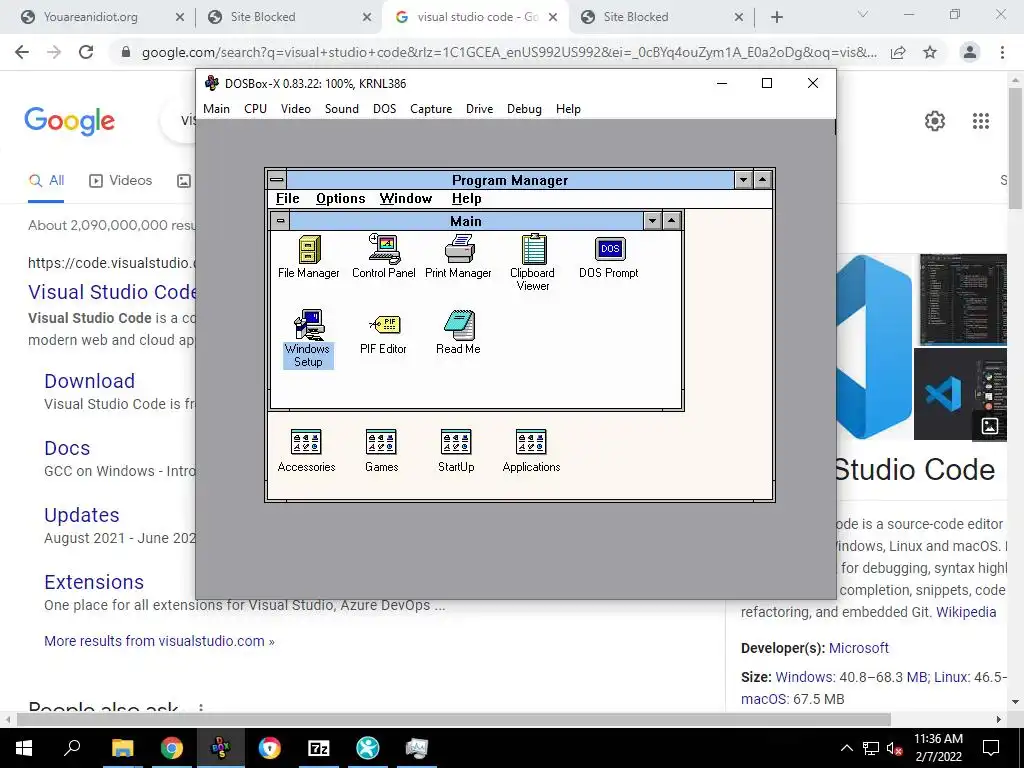1024x768 pixels.
Task: Open DOSBox-X Help menu
Action: pos(568,109)
